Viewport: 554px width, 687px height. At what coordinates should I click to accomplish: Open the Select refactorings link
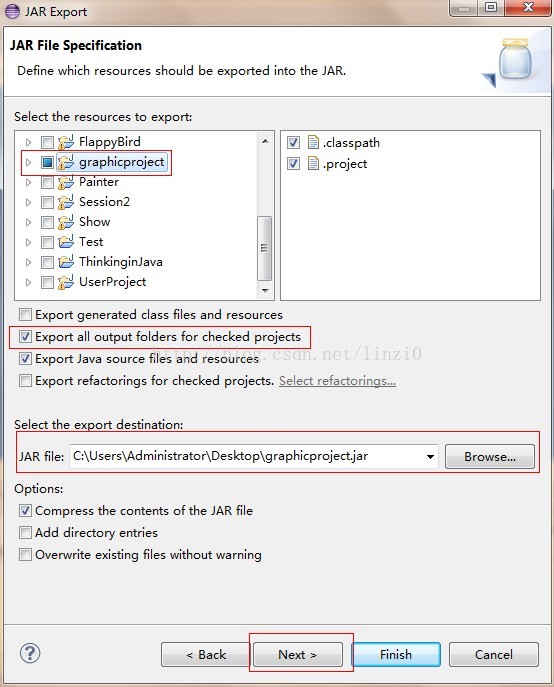[x=337, y=381]
